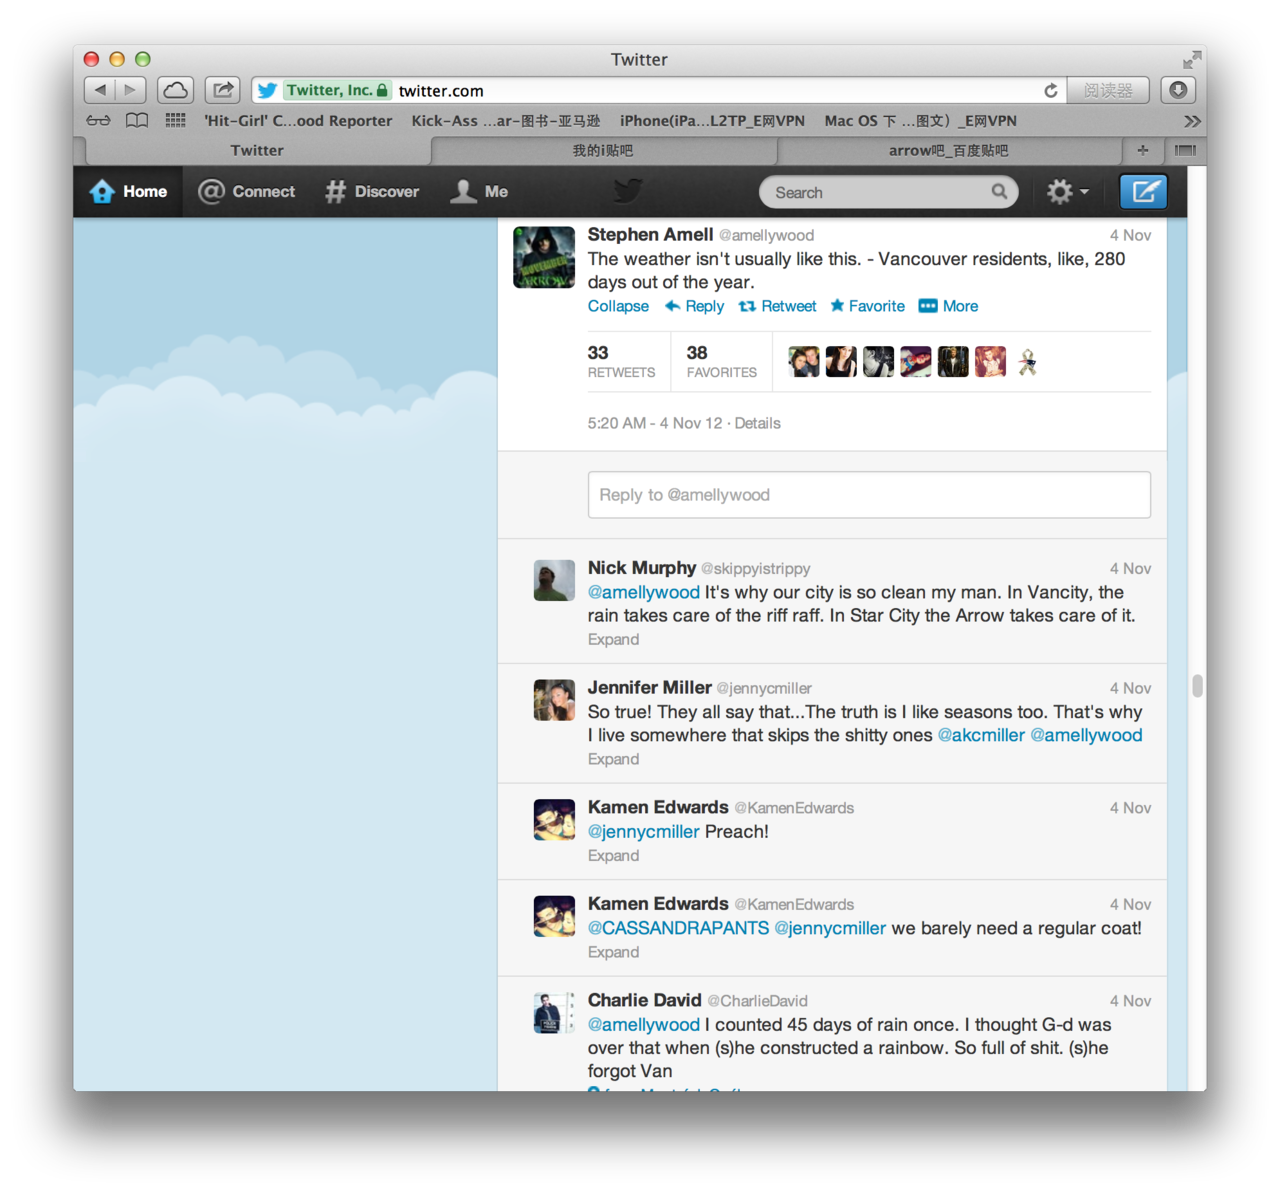Open the Connect page
1280x1193 pixels.
click(247, 191)
